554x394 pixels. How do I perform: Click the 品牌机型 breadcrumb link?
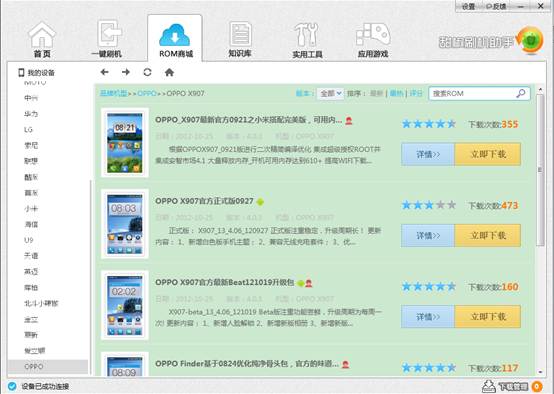click(113, 93)
